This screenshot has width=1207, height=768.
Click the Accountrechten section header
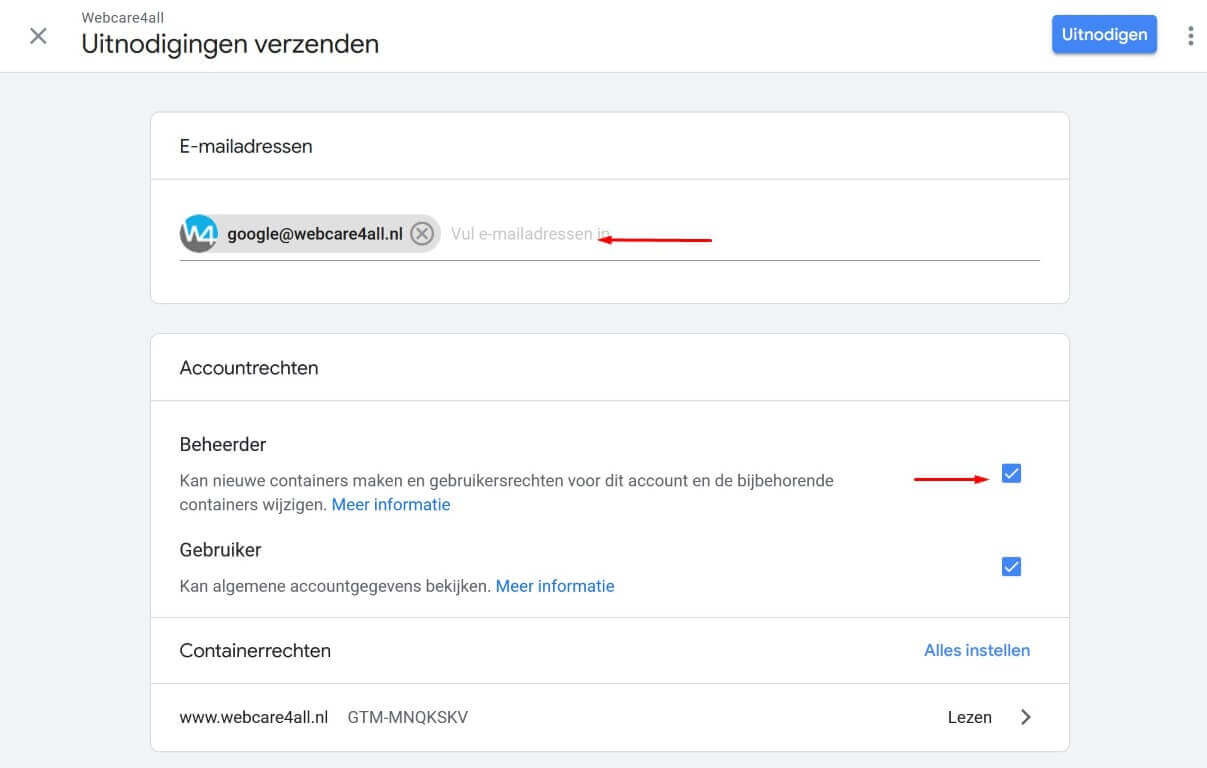coord(248,367)
